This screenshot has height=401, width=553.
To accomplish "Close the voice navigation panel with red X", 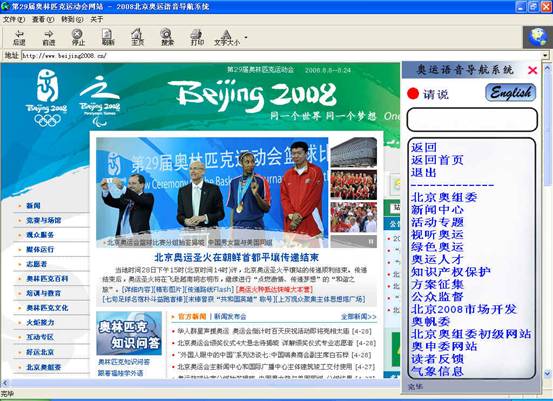I will pos(533,70).
